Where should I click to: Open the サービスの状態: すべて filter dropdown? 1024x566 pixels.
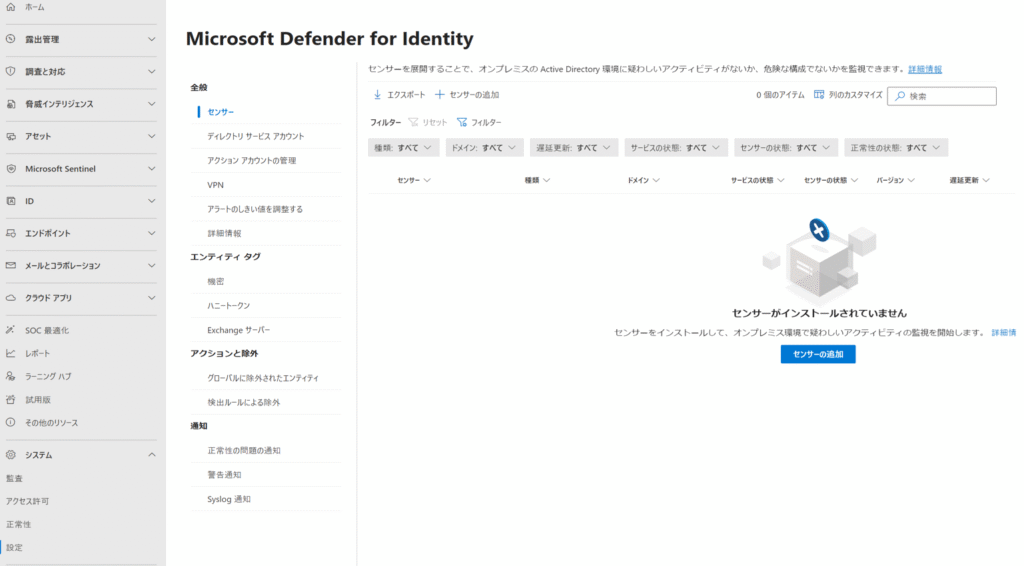pyautogui.click(x=675, y=148)
